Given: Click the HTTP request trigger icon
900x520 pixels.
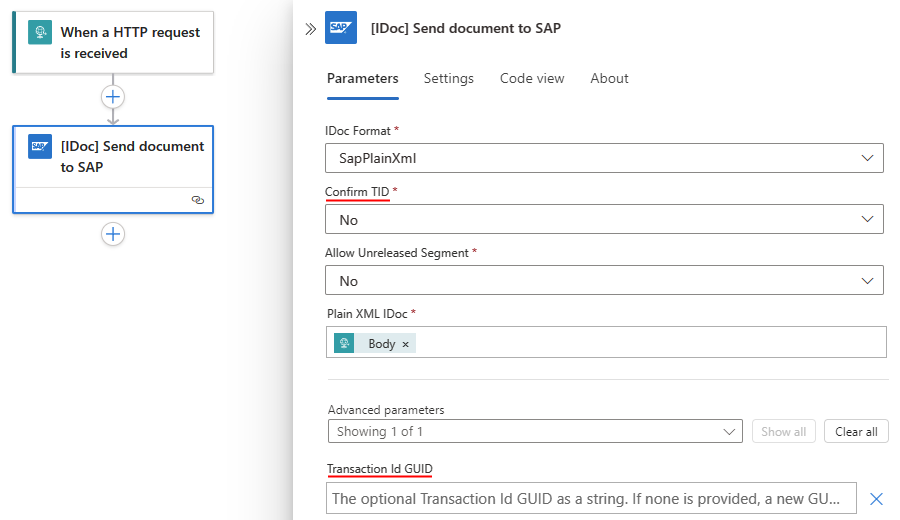Looking at the screenshot, I should click(40, 33).
